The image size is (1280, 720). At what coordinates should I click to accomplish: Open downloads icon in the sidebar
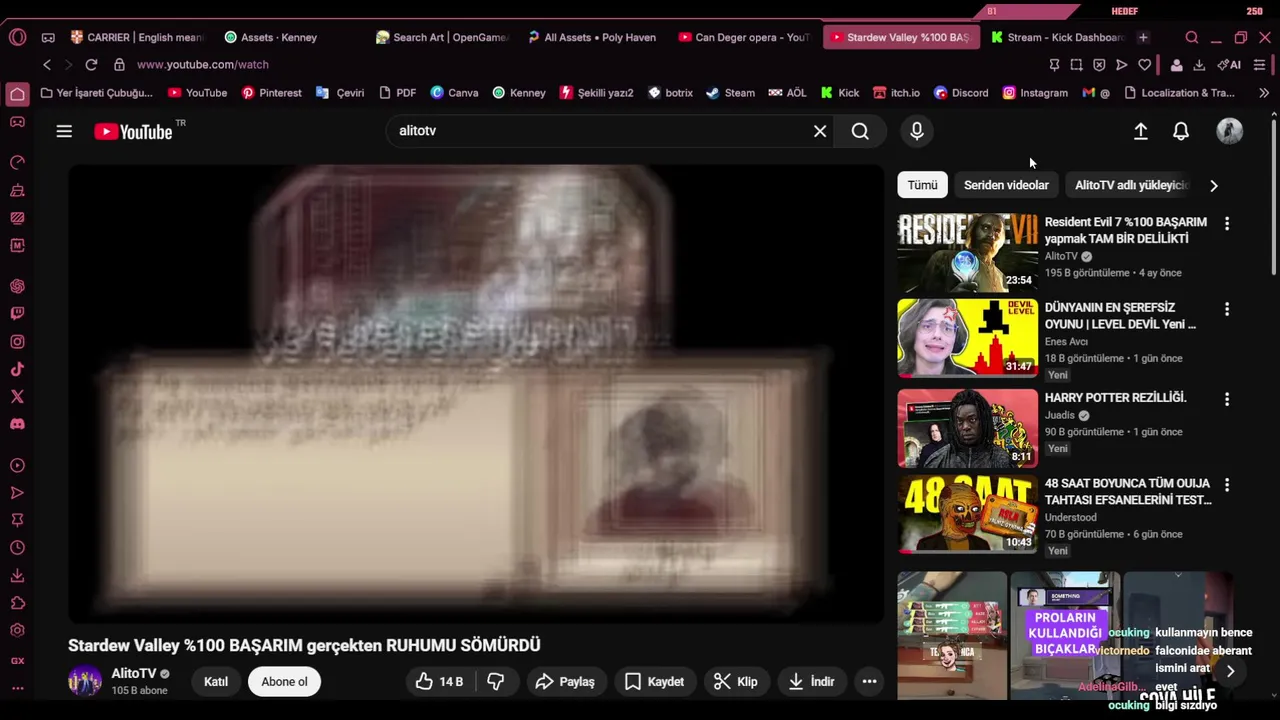pos(17,576)
